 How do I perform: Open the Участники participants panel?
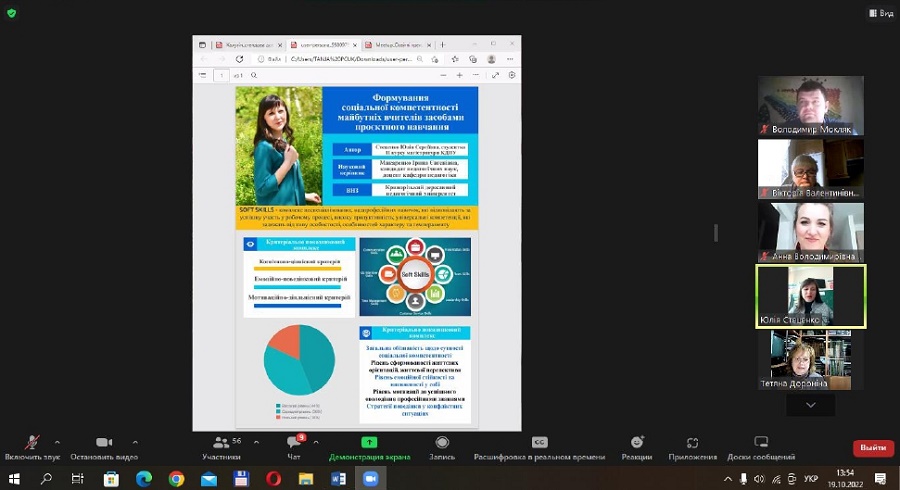(221, 446)
